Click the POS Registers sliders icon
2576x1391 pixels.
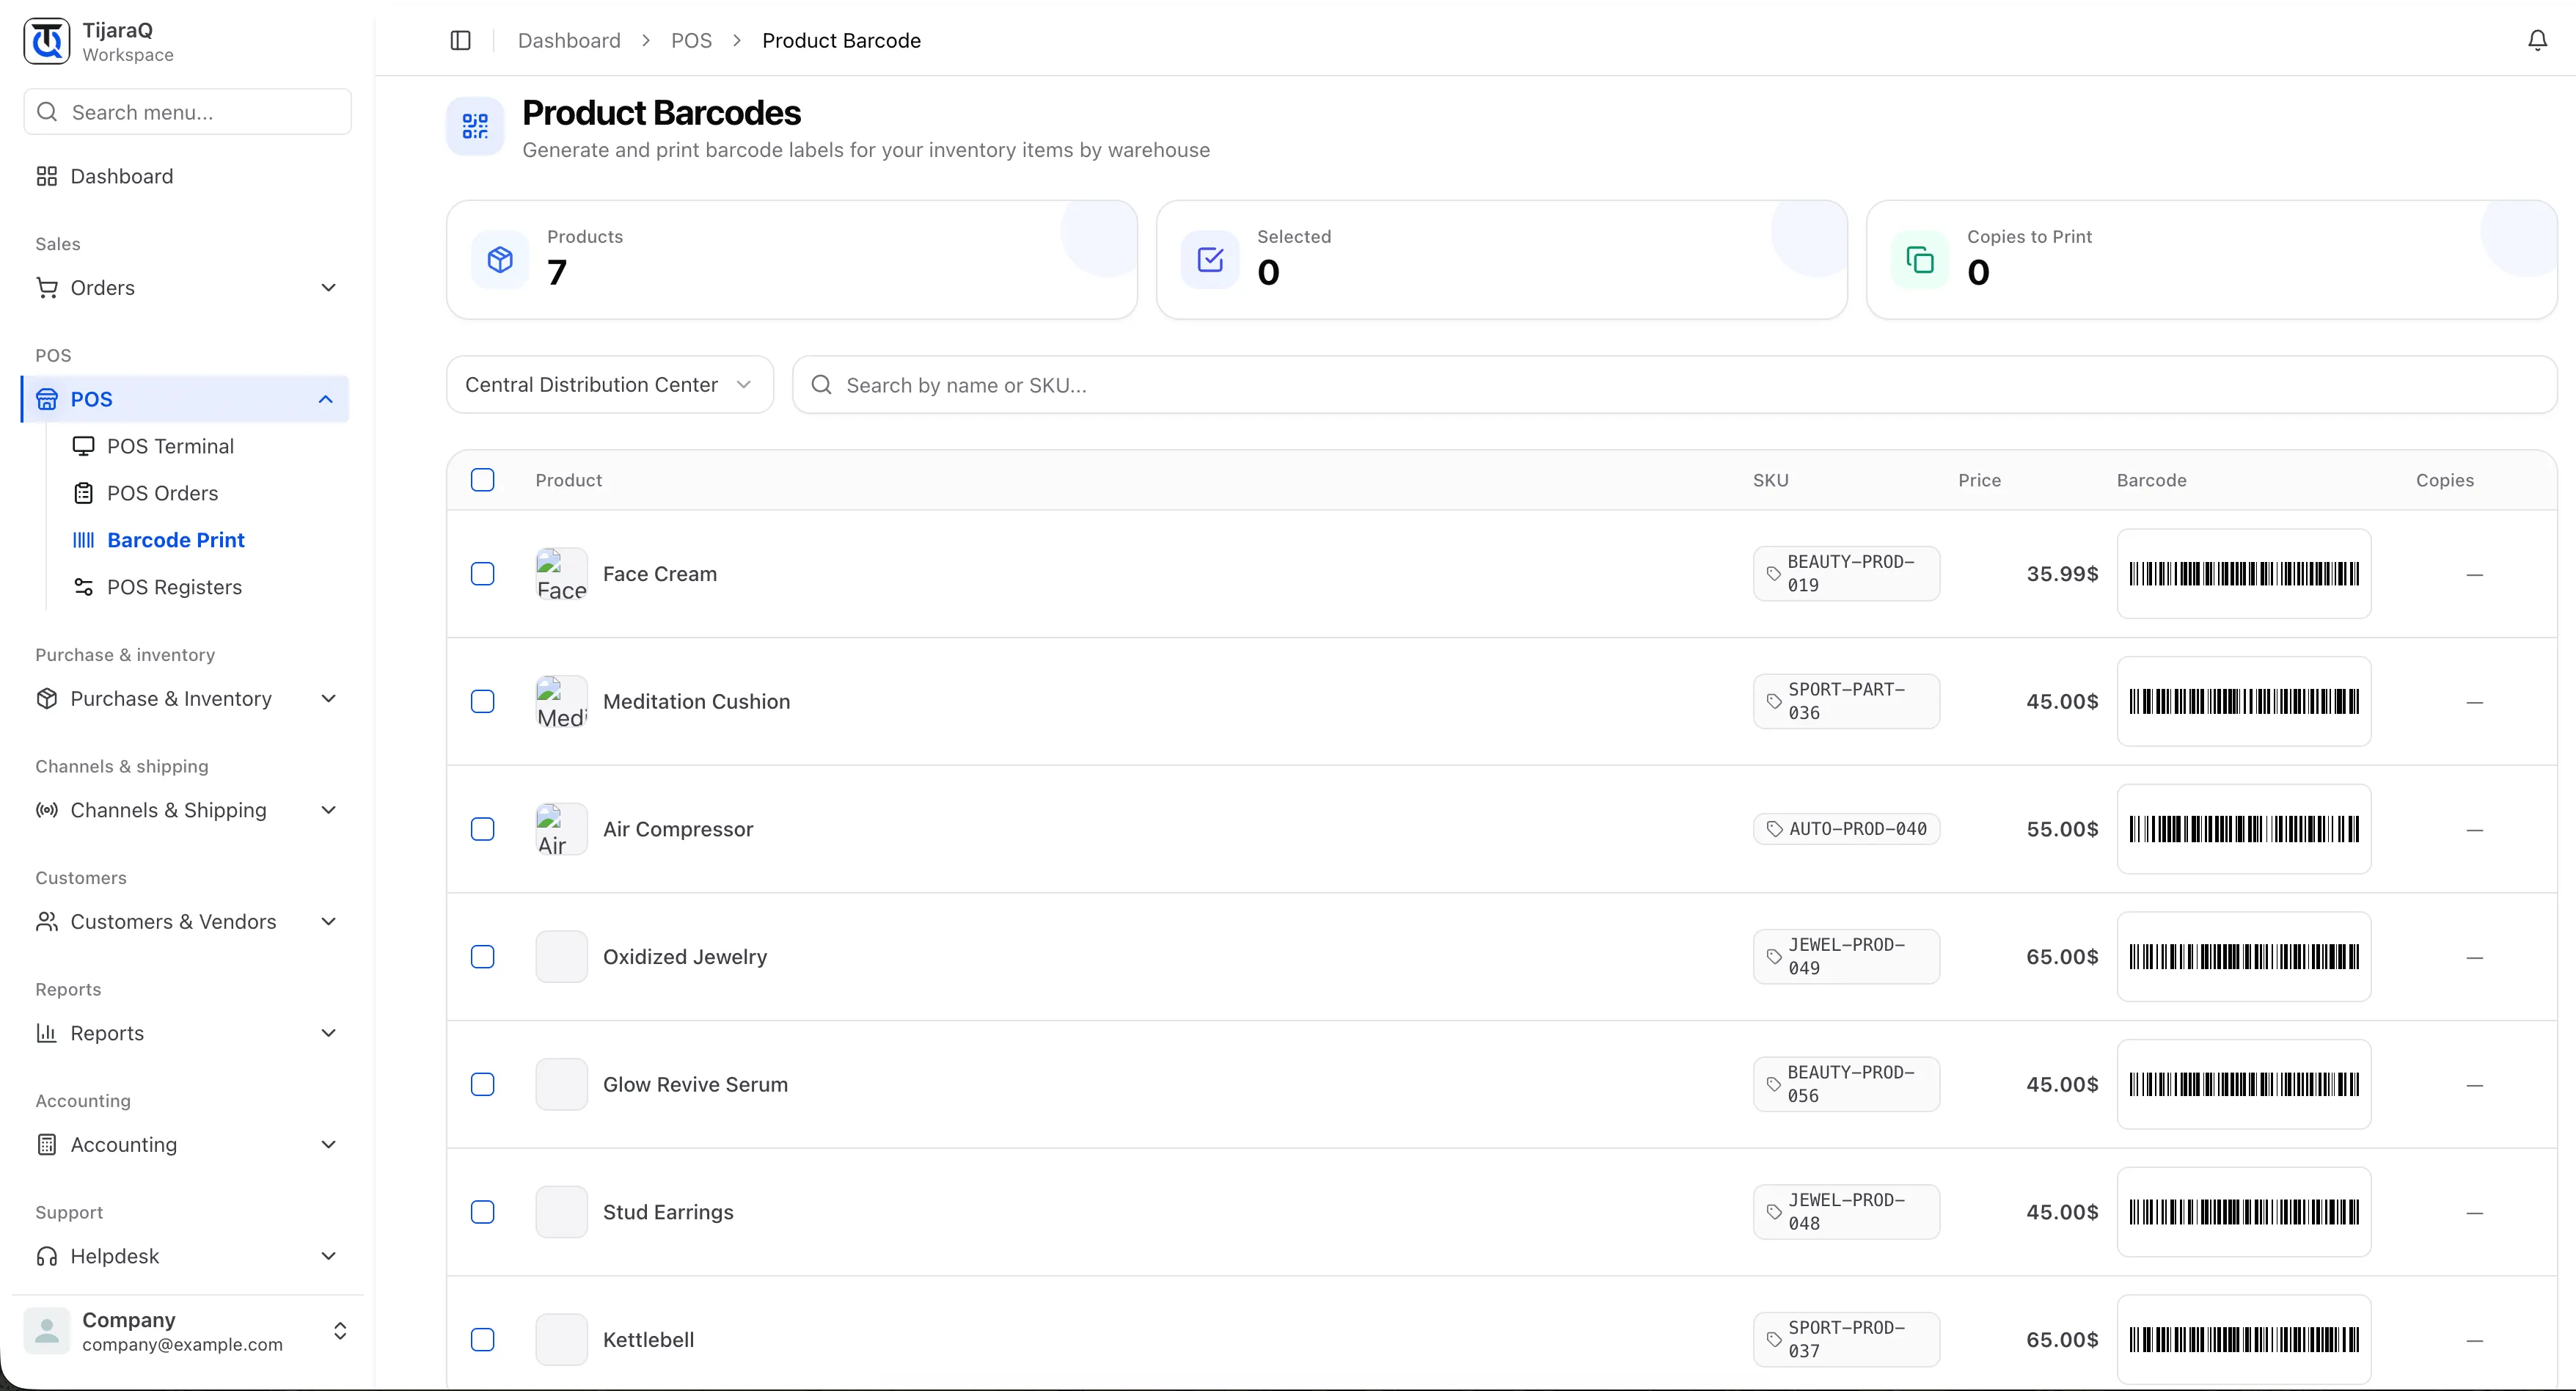pyautogui.click(x=84, y=587)
